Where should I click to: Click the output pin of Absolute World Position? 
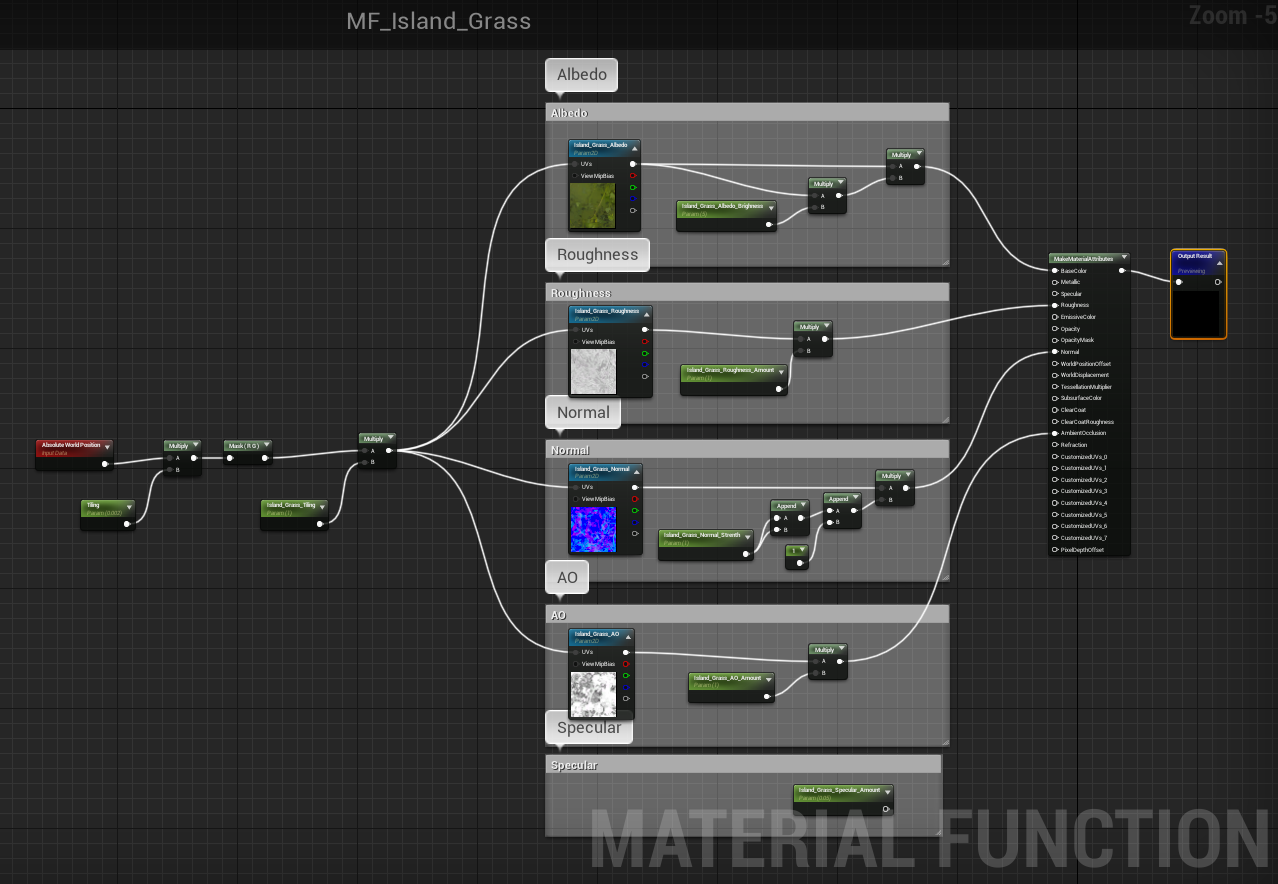[x=106, y=464]
